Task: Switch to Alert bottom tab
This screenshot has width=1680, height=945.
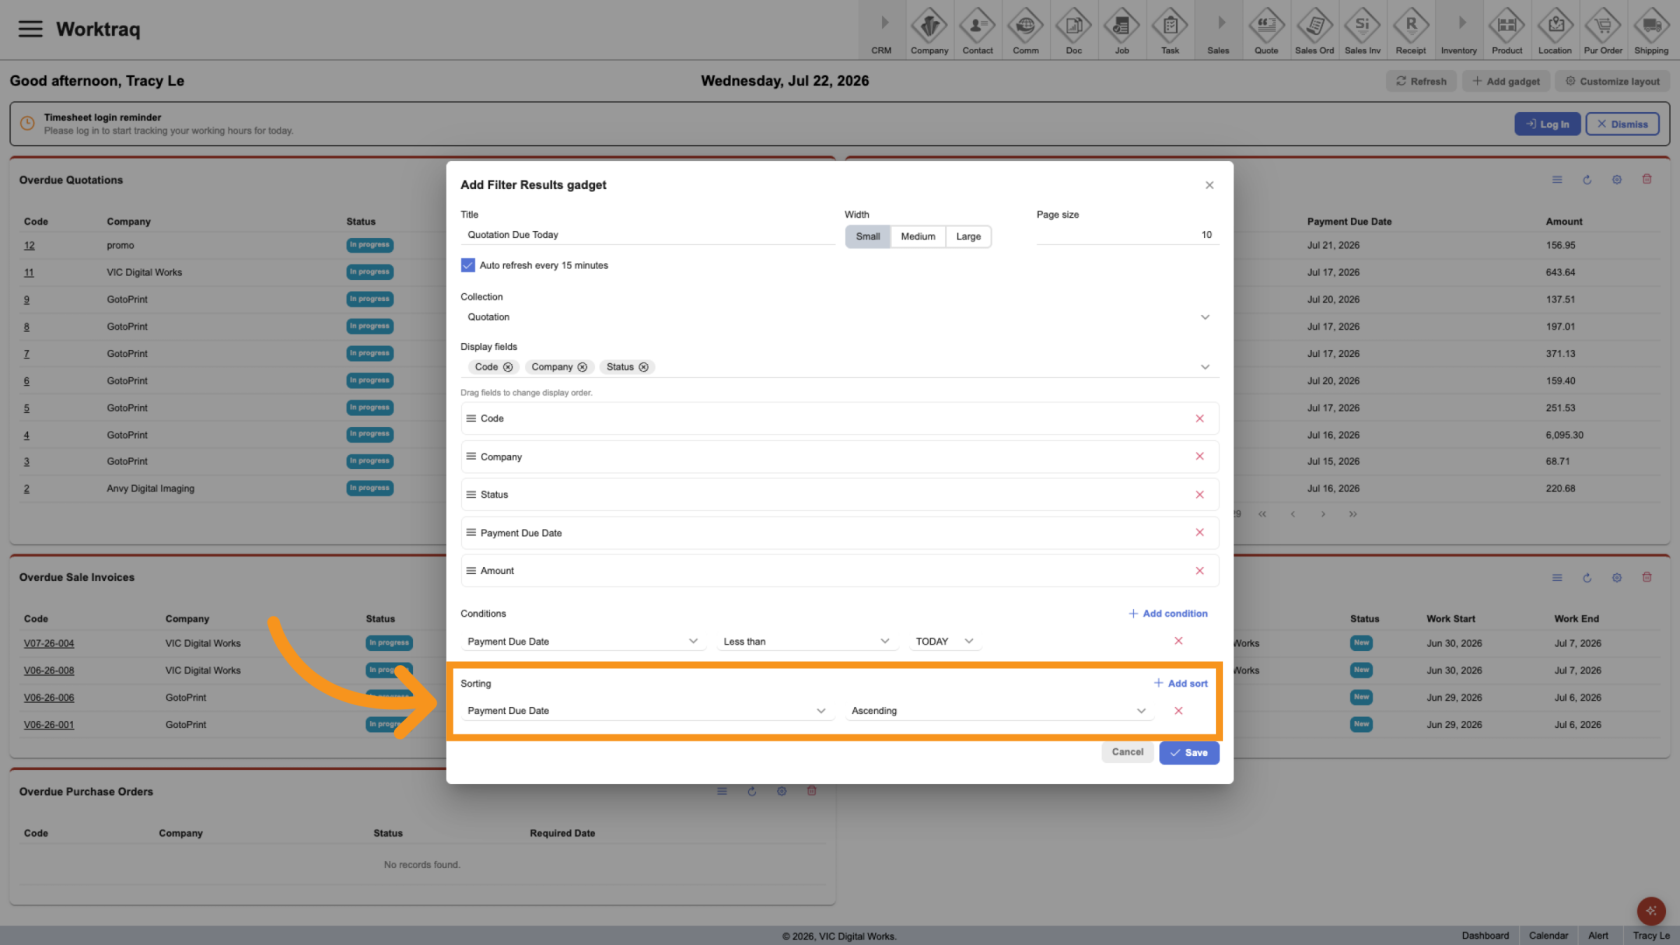Action: 1598,936
